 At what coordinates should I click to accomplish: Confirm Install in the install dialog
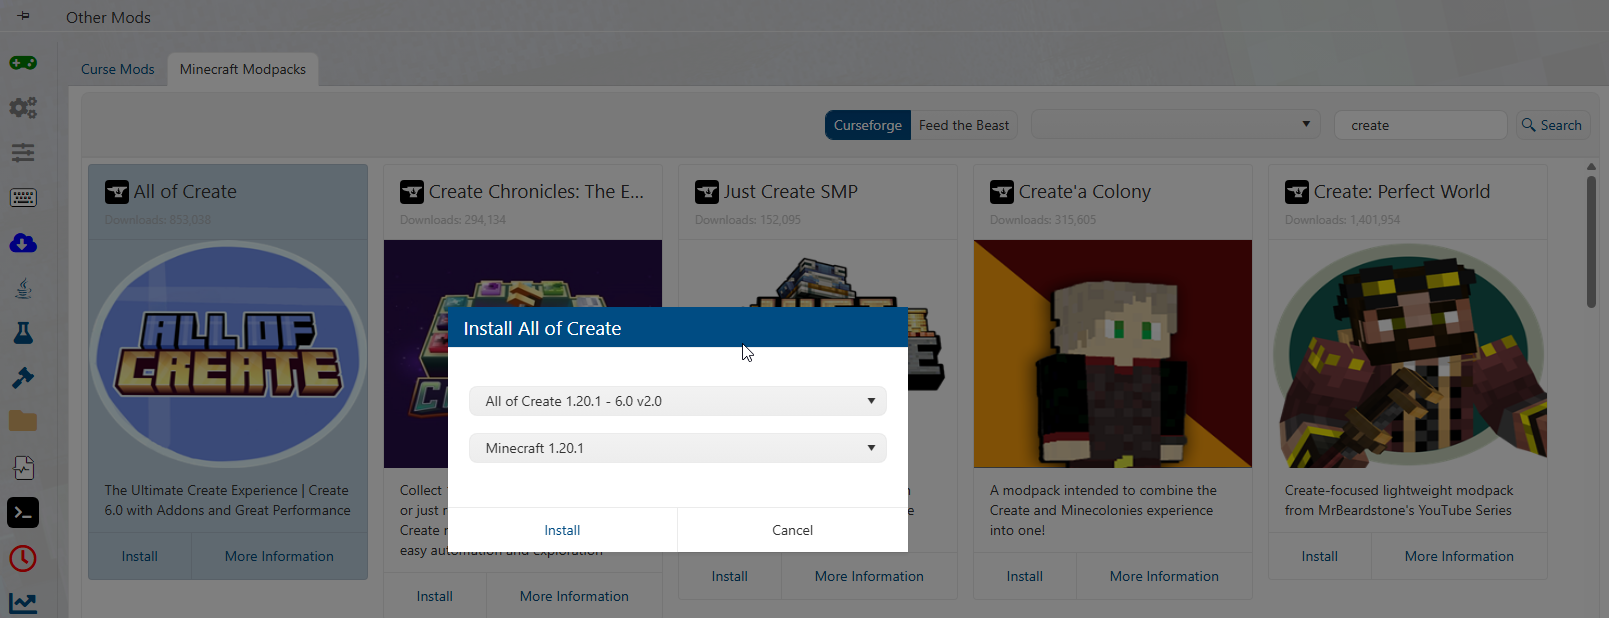562,530
